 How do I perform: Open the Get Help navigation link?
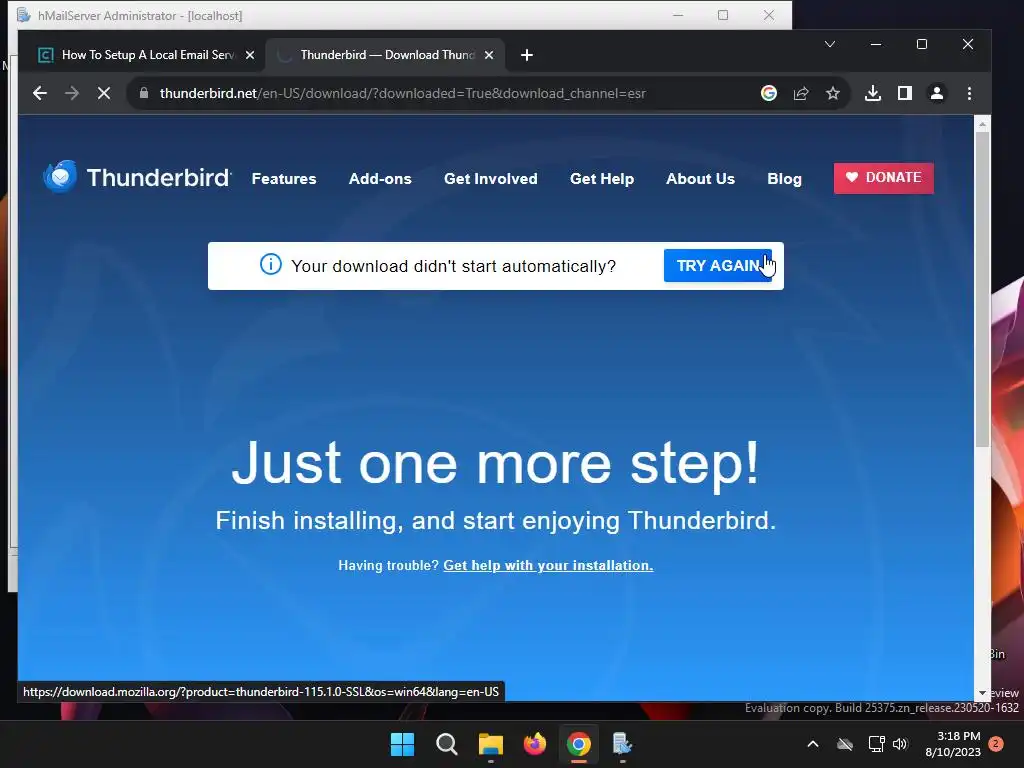[601, 179]
